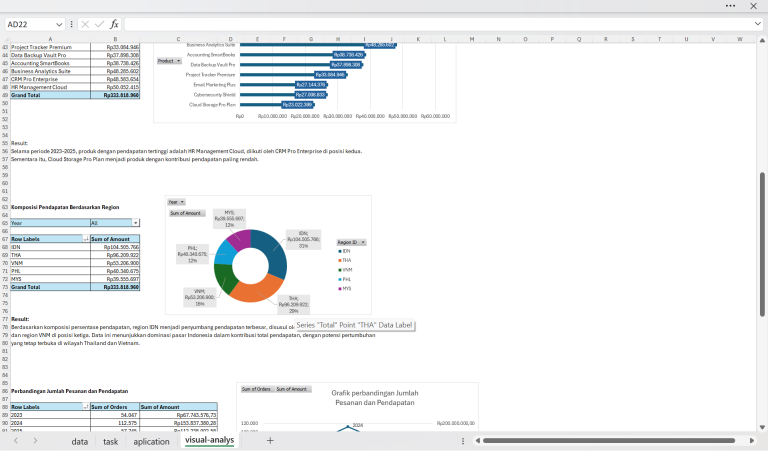
Task: Click the Enter checkmark icon in formula bar
Action: coord(98,23)
